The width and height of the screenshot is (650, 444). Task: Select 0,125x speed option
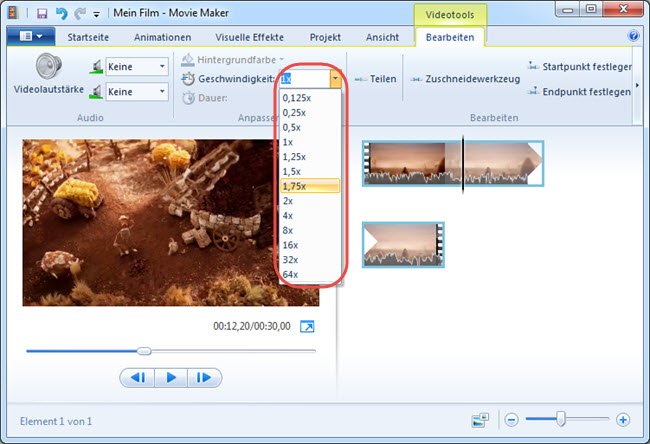click(310, 98)
